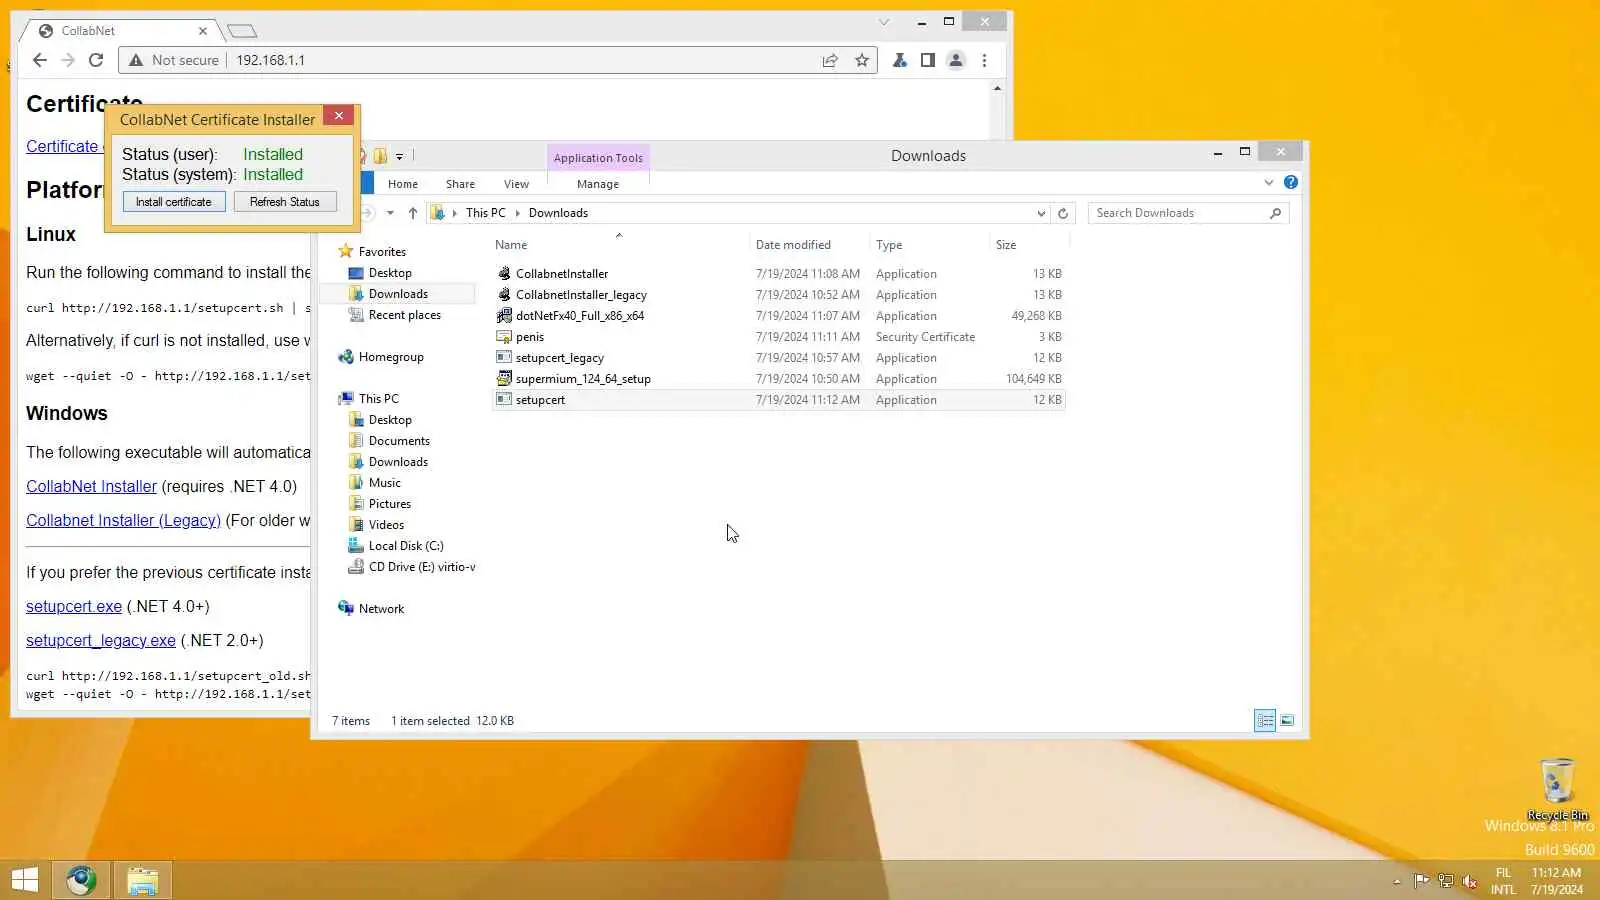Image resolution: width=1600 pixels, height=900 pixels.
Task: Open recent locations dropdown in Explorer
Action: coord(390,213)
